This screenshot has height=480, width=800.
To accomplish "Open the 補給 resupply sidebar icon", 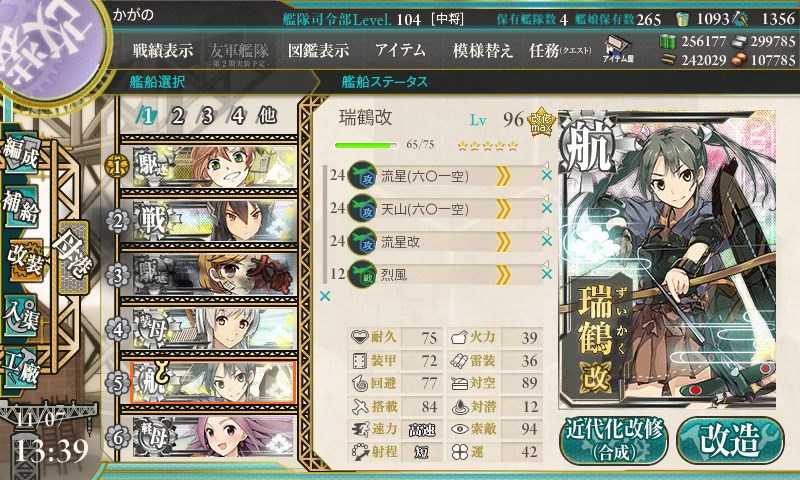I will (x=20, y=205).
